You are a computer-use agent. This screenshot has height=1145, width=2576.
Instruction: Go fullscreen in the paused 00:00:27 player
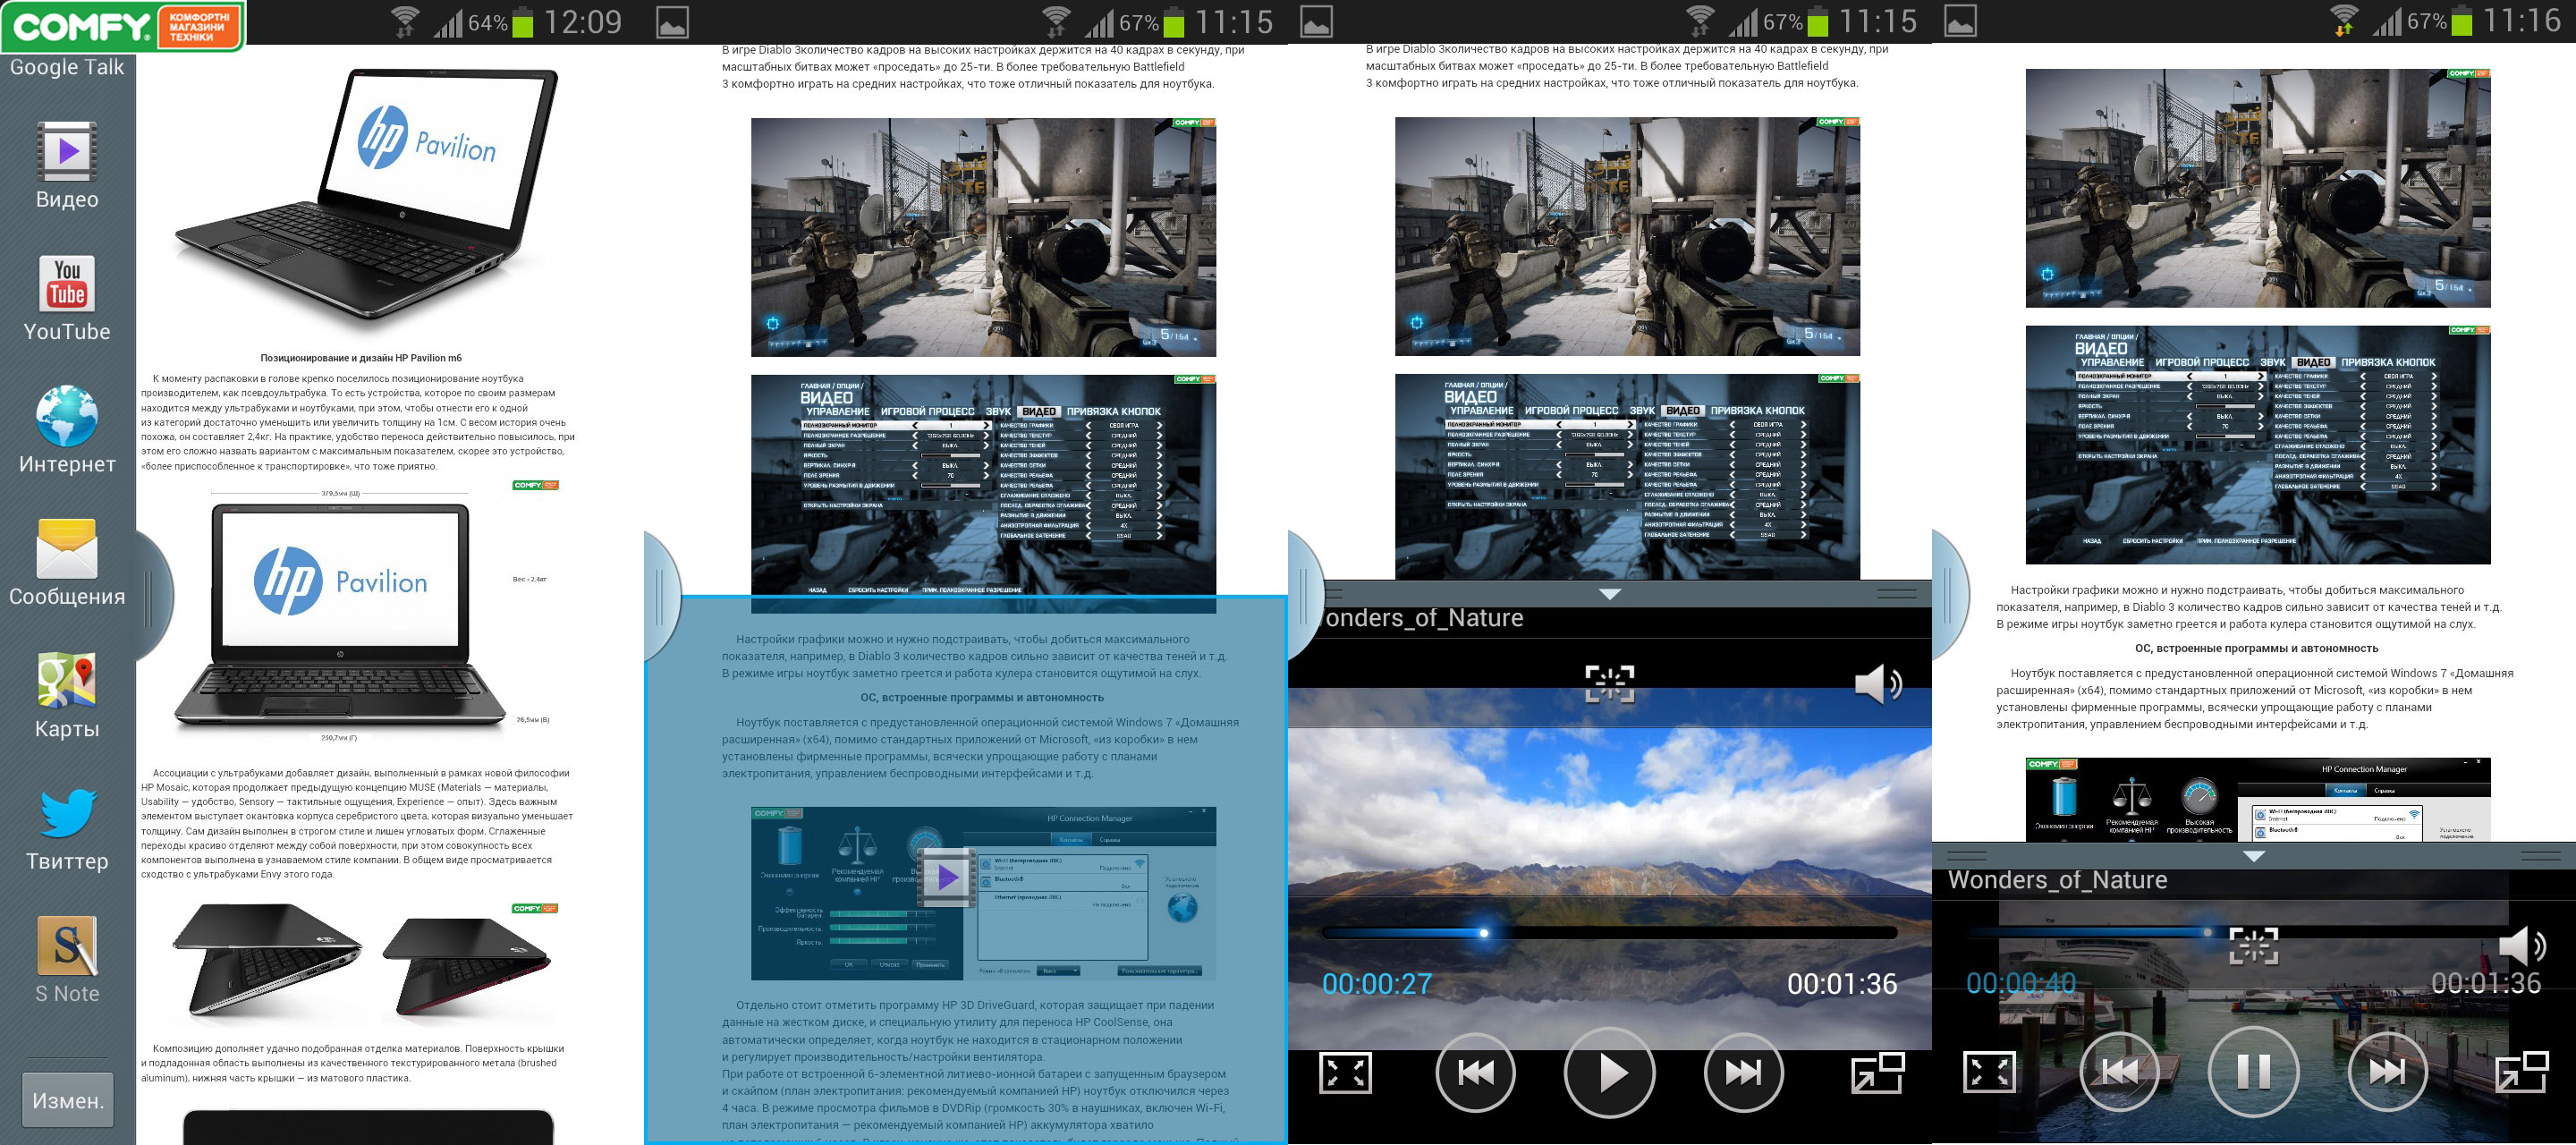[x=1346, y=1073]
